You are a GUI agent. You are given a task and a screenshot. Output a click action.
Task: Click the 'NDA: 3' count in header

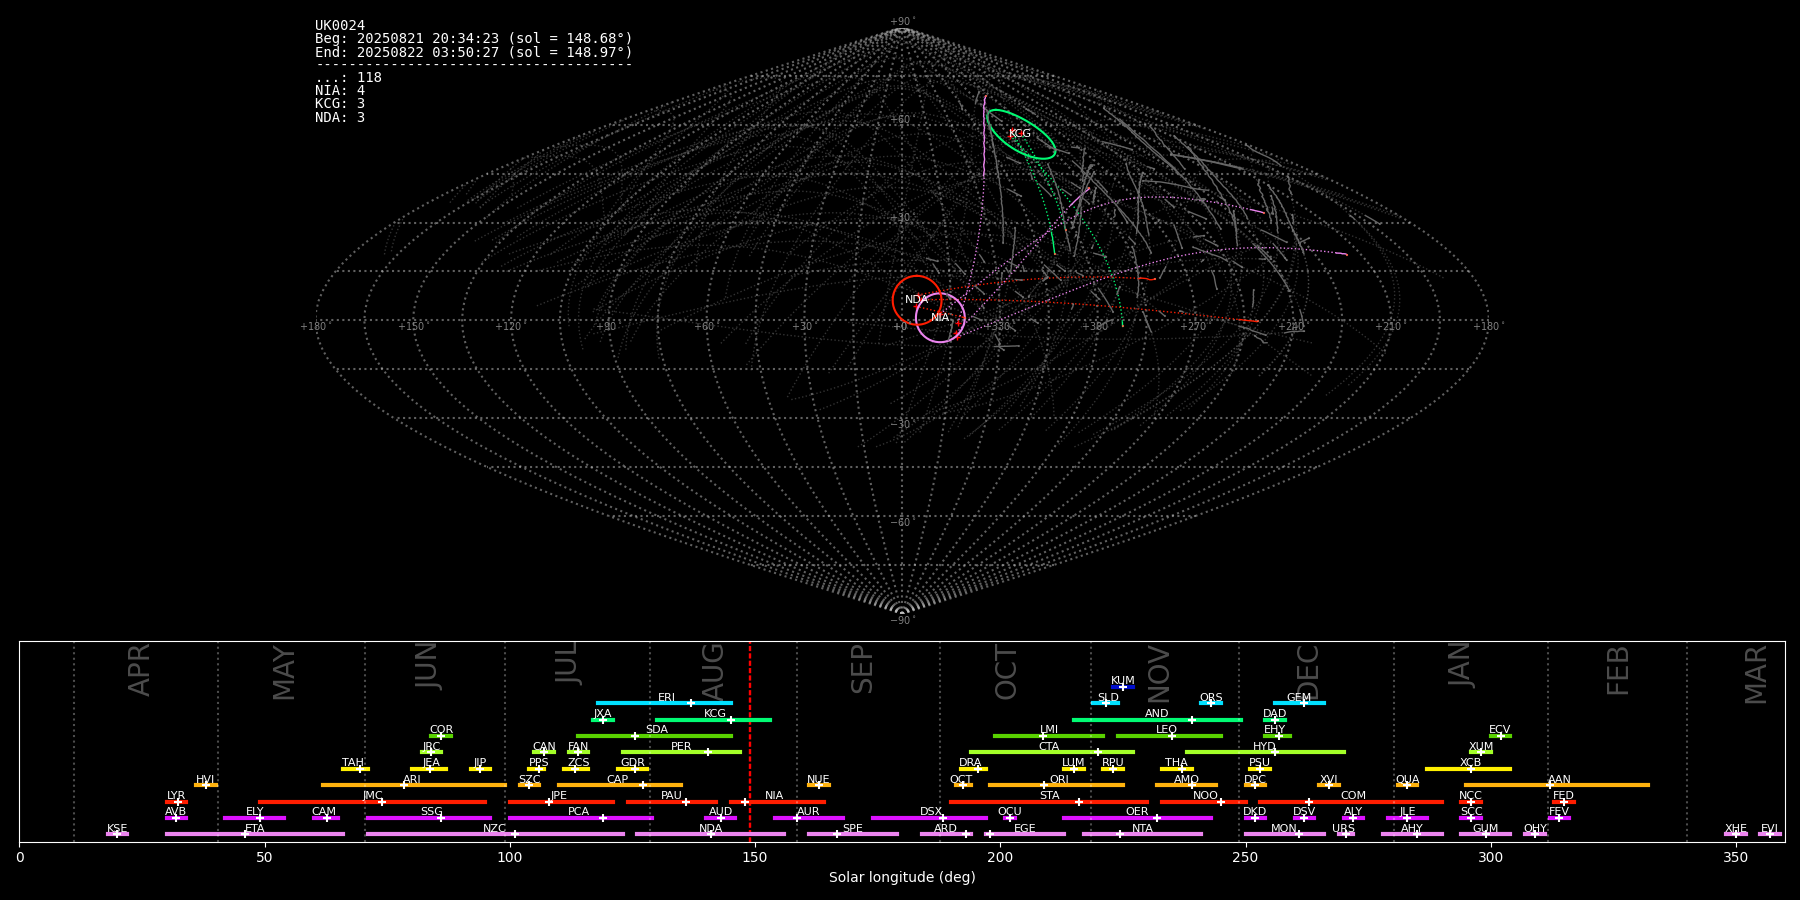coord(340,118)
